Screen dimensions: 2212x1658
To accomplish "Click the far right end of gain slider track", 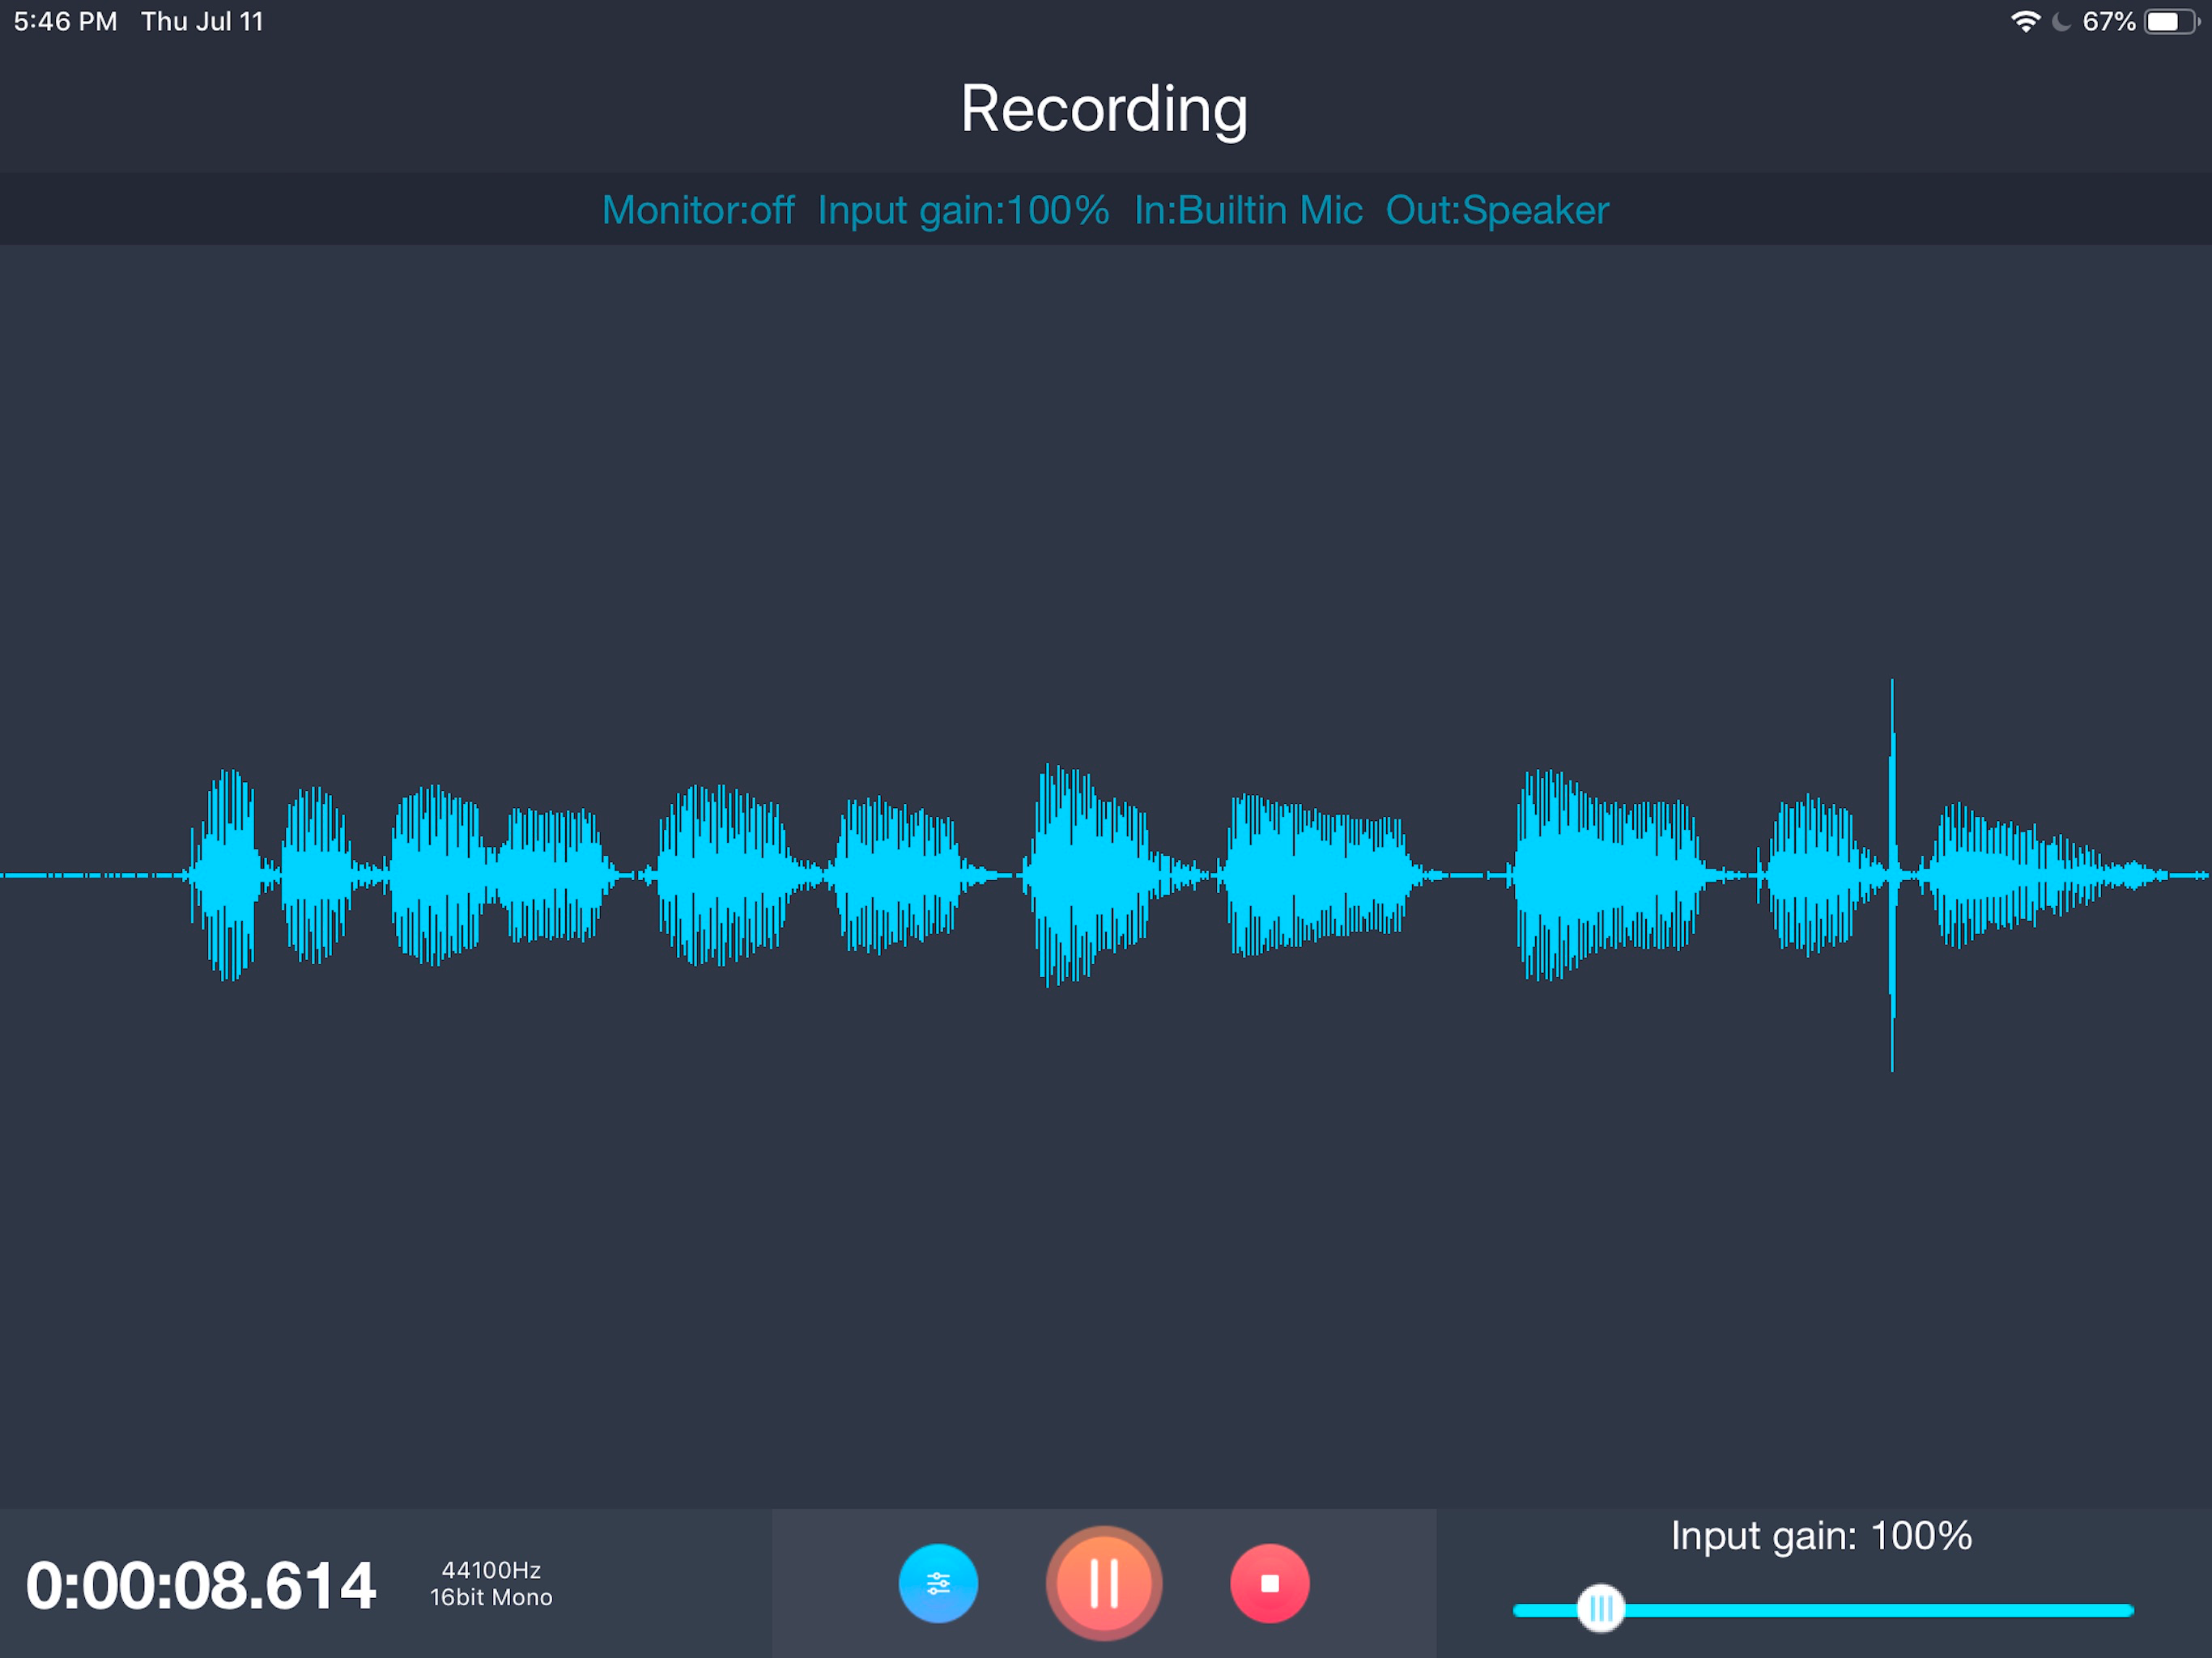I will [x=2125, y=1610].
